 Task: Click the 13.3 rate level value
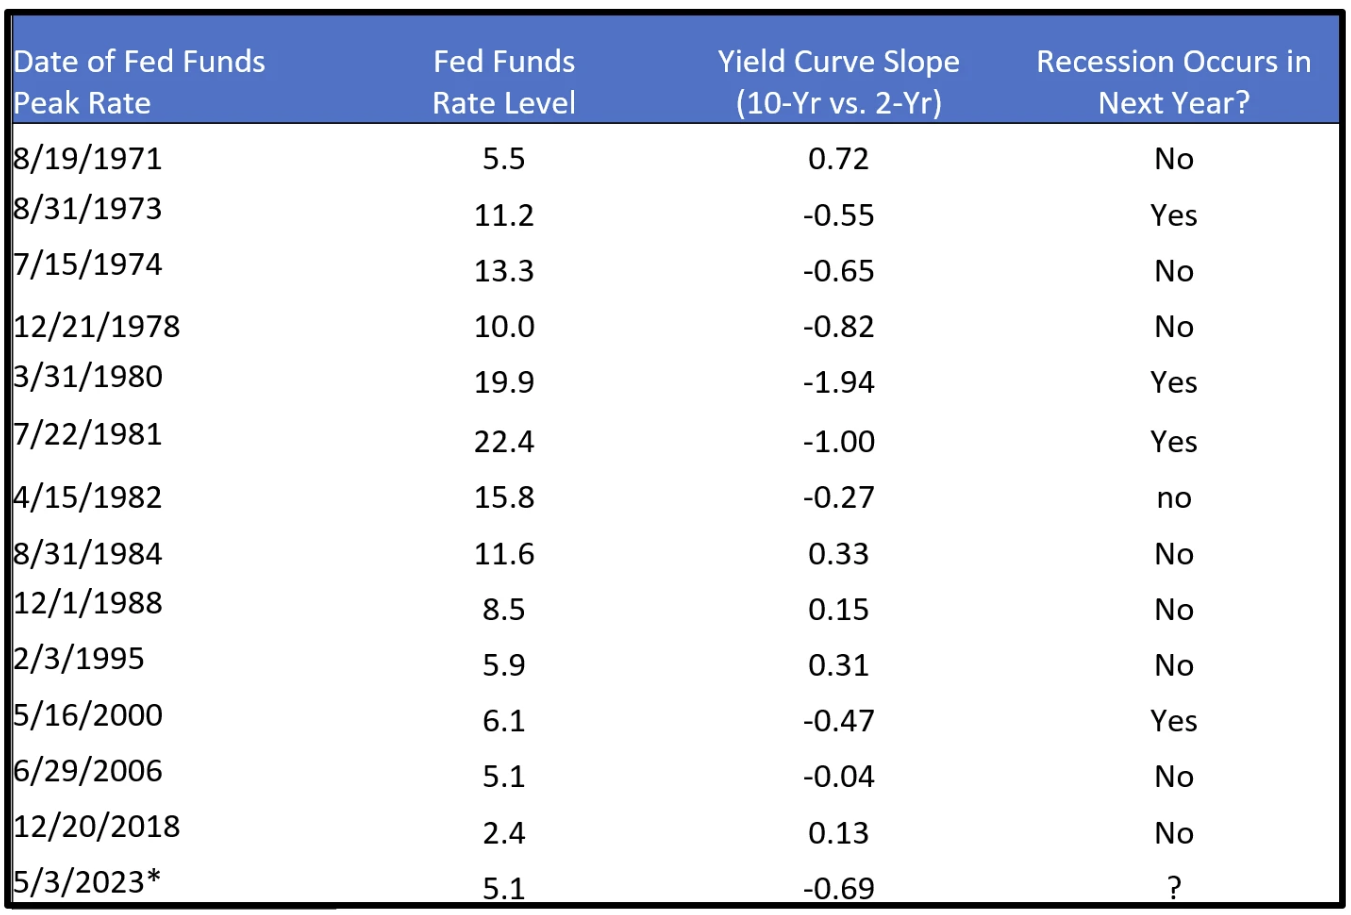click(504, 271)
